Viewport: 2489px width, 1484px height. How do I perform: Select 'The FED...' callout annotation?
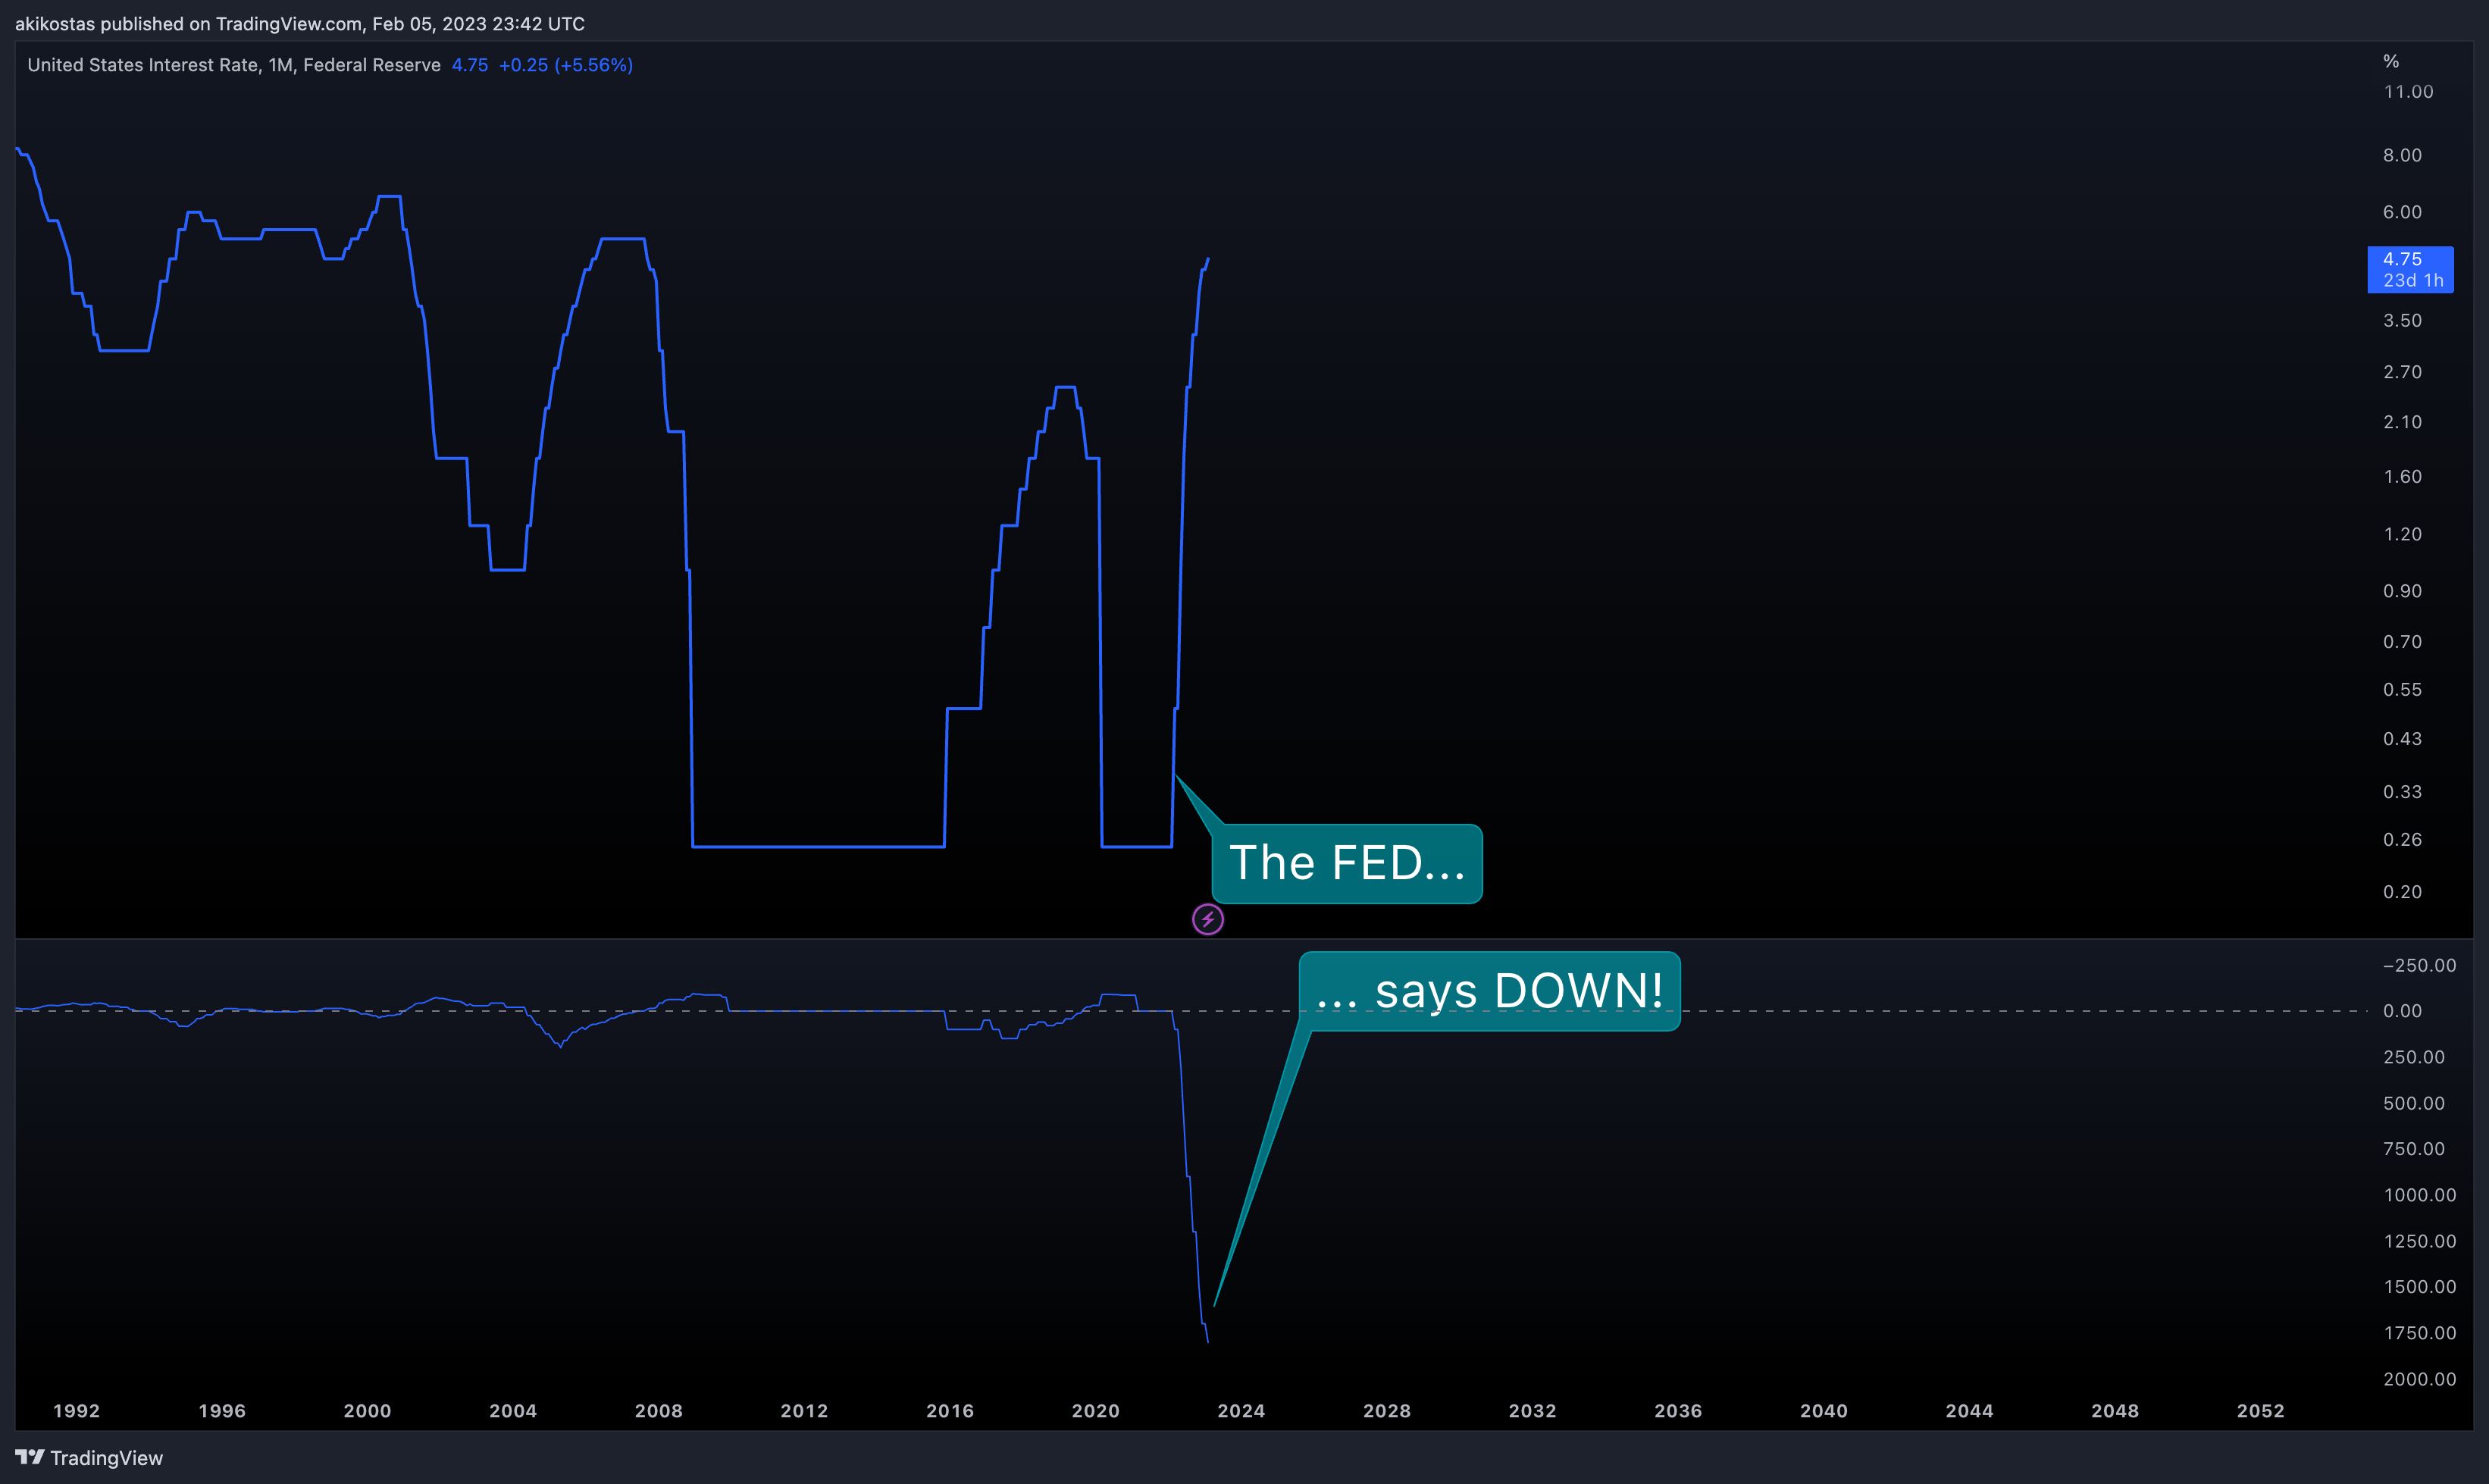pos(1347,863)
